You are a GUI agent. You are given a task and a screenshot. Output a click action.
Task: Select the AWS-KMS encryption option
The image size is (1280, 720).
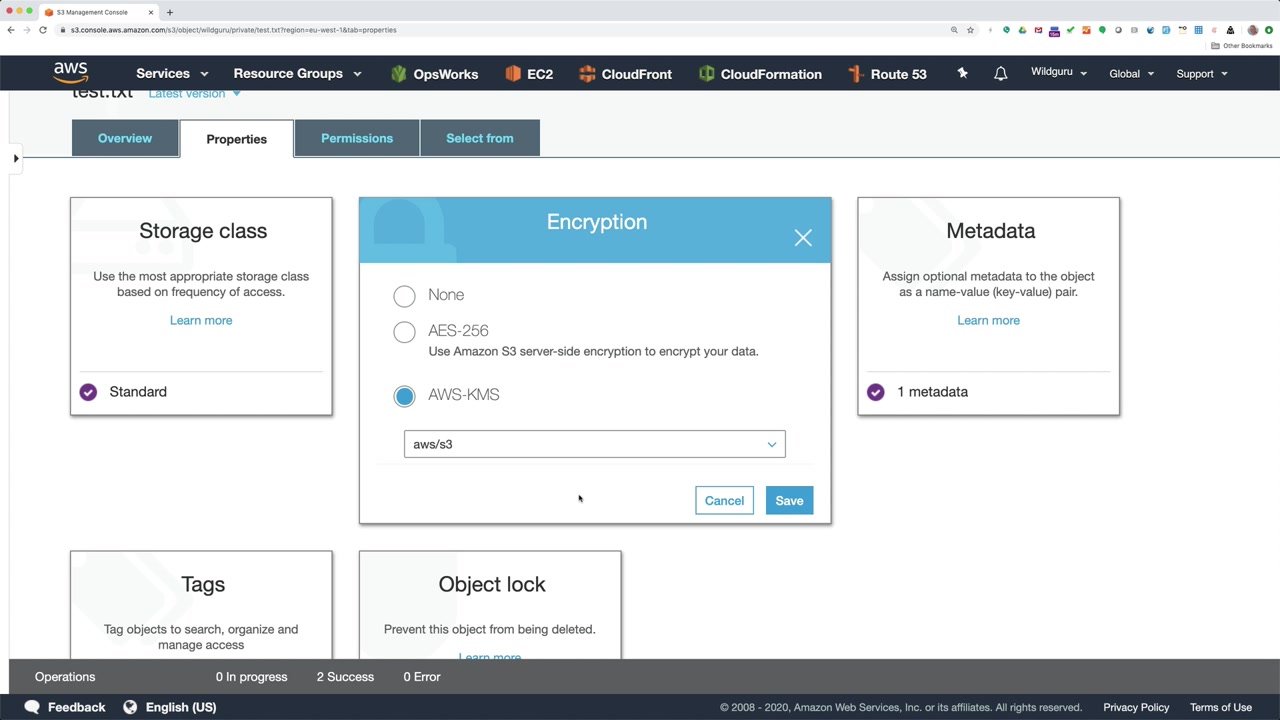(x=404, y=396)
